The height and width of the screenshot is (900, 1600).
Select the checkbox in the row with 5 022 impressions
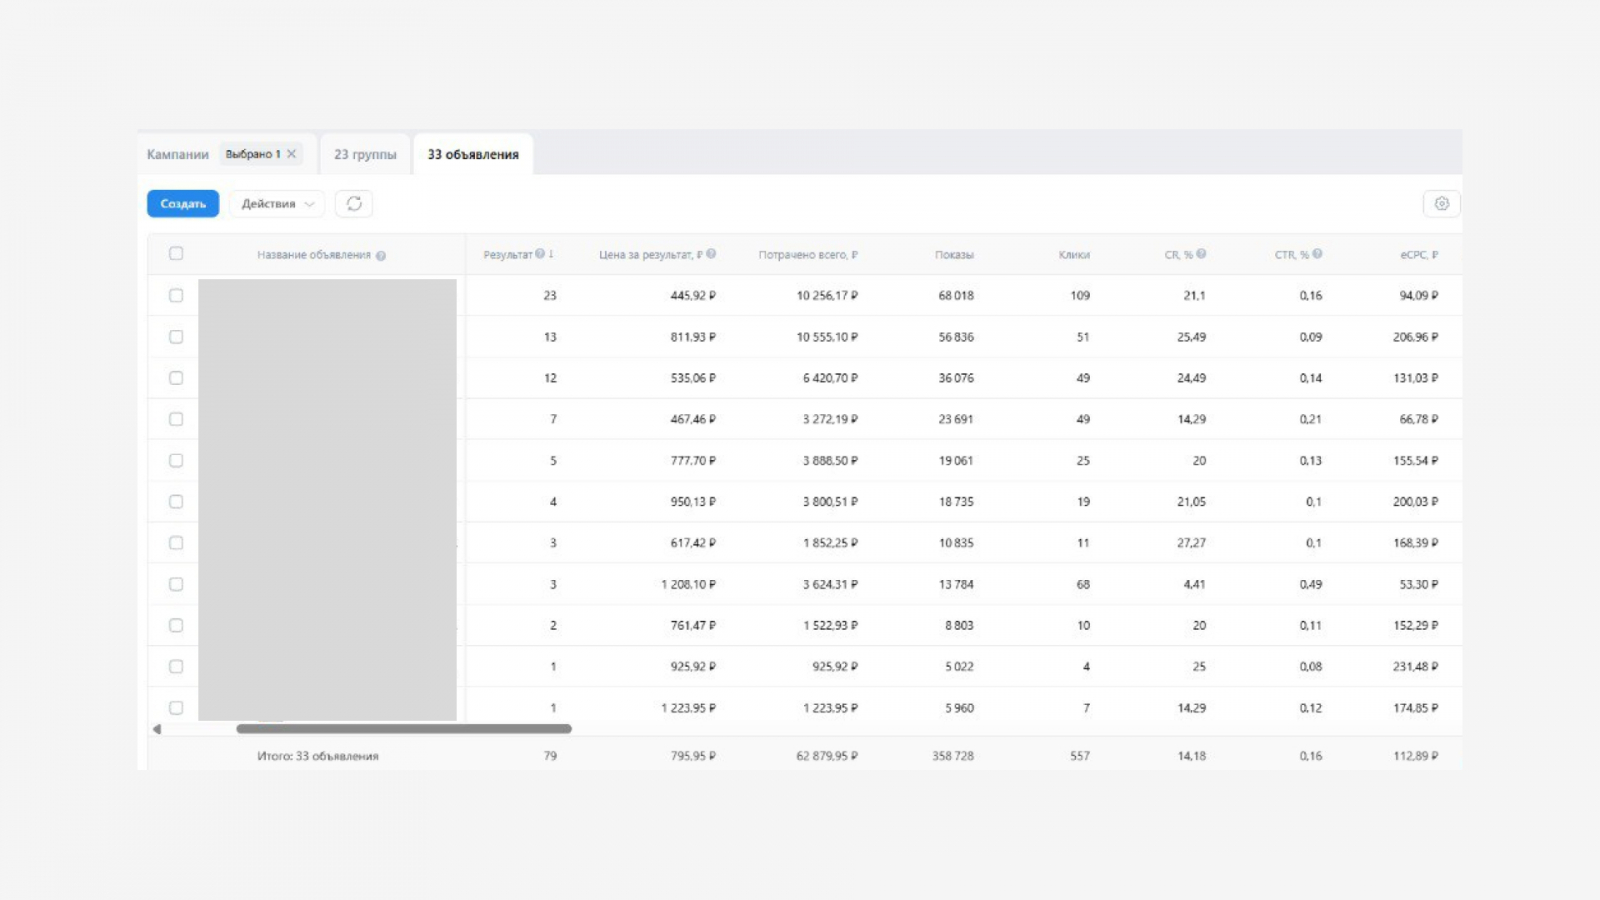(176, 667)
